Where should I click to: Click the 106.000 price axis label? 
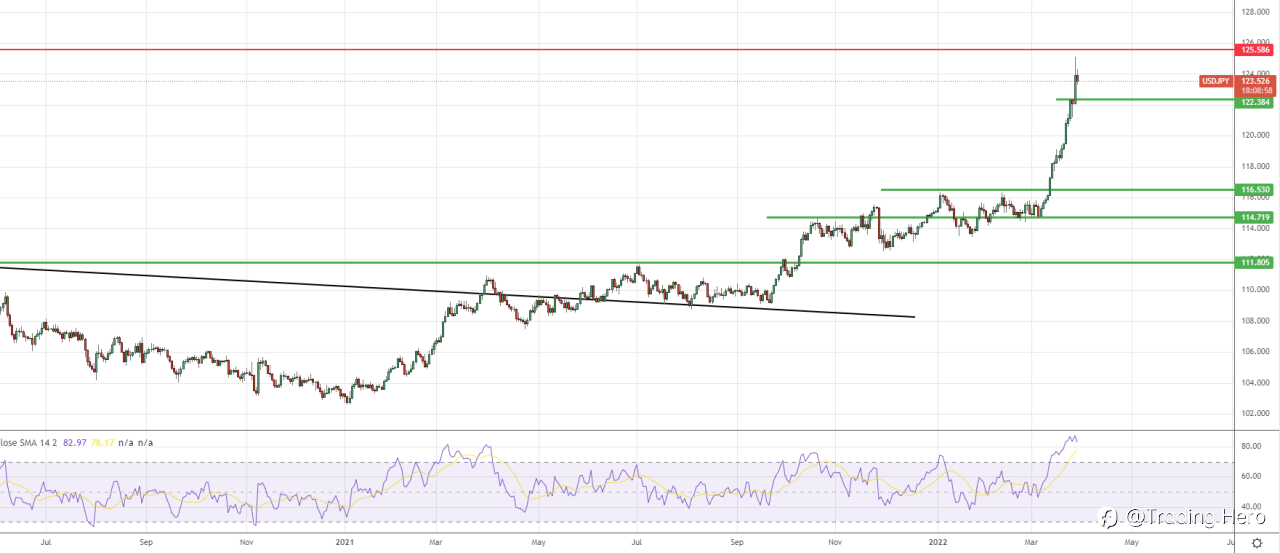1255,352
